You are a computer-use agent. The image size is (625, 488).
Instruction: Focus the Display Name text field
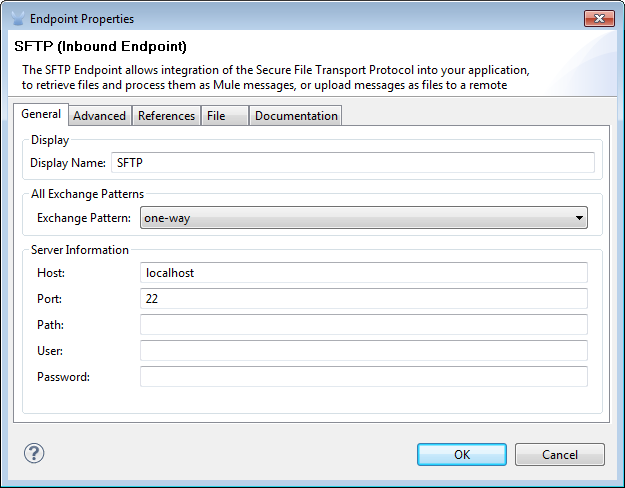352,162
